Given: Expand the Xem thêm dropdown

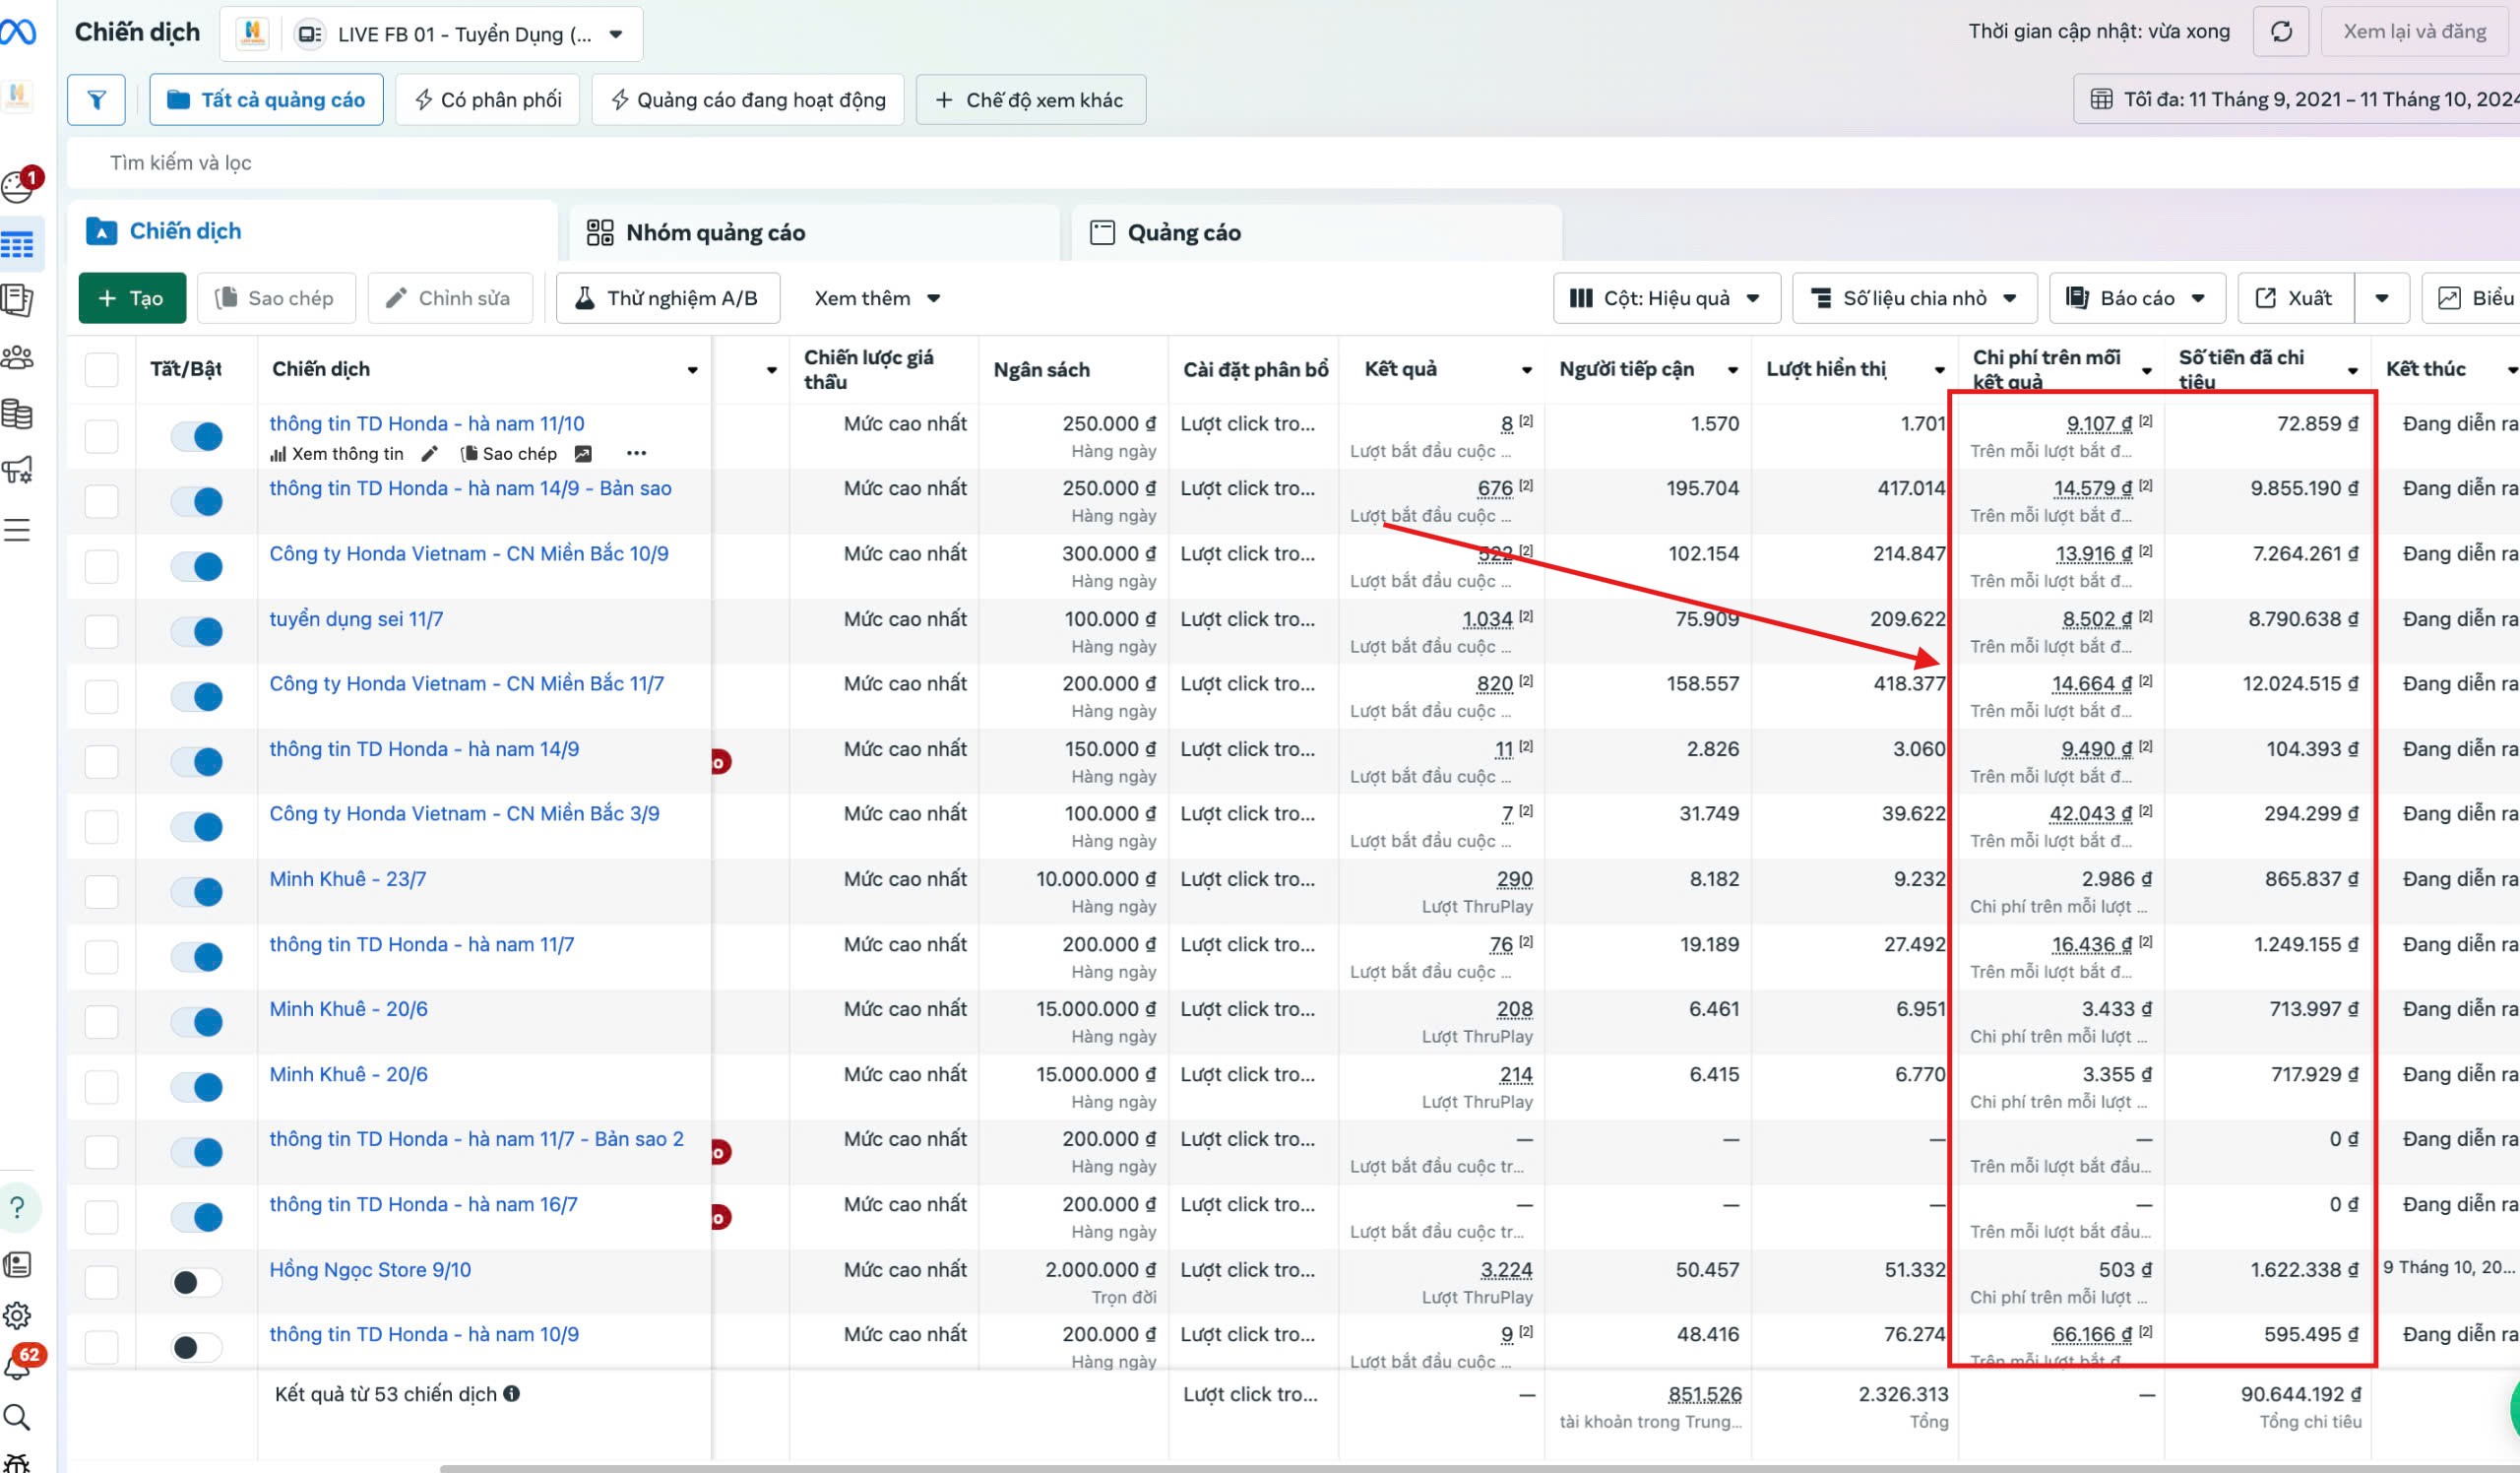Looking at the screenshot, I should tap(877, 298).
